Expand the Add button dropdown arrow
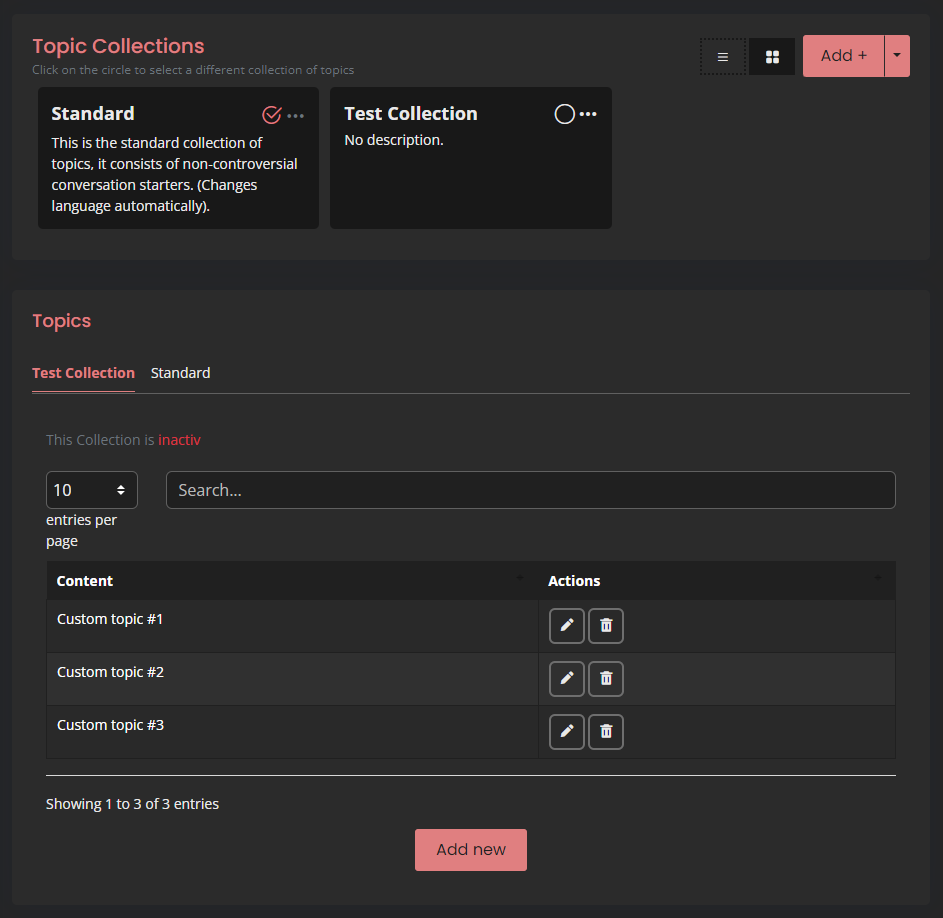943x918 pixels. [x=897, y=56]
